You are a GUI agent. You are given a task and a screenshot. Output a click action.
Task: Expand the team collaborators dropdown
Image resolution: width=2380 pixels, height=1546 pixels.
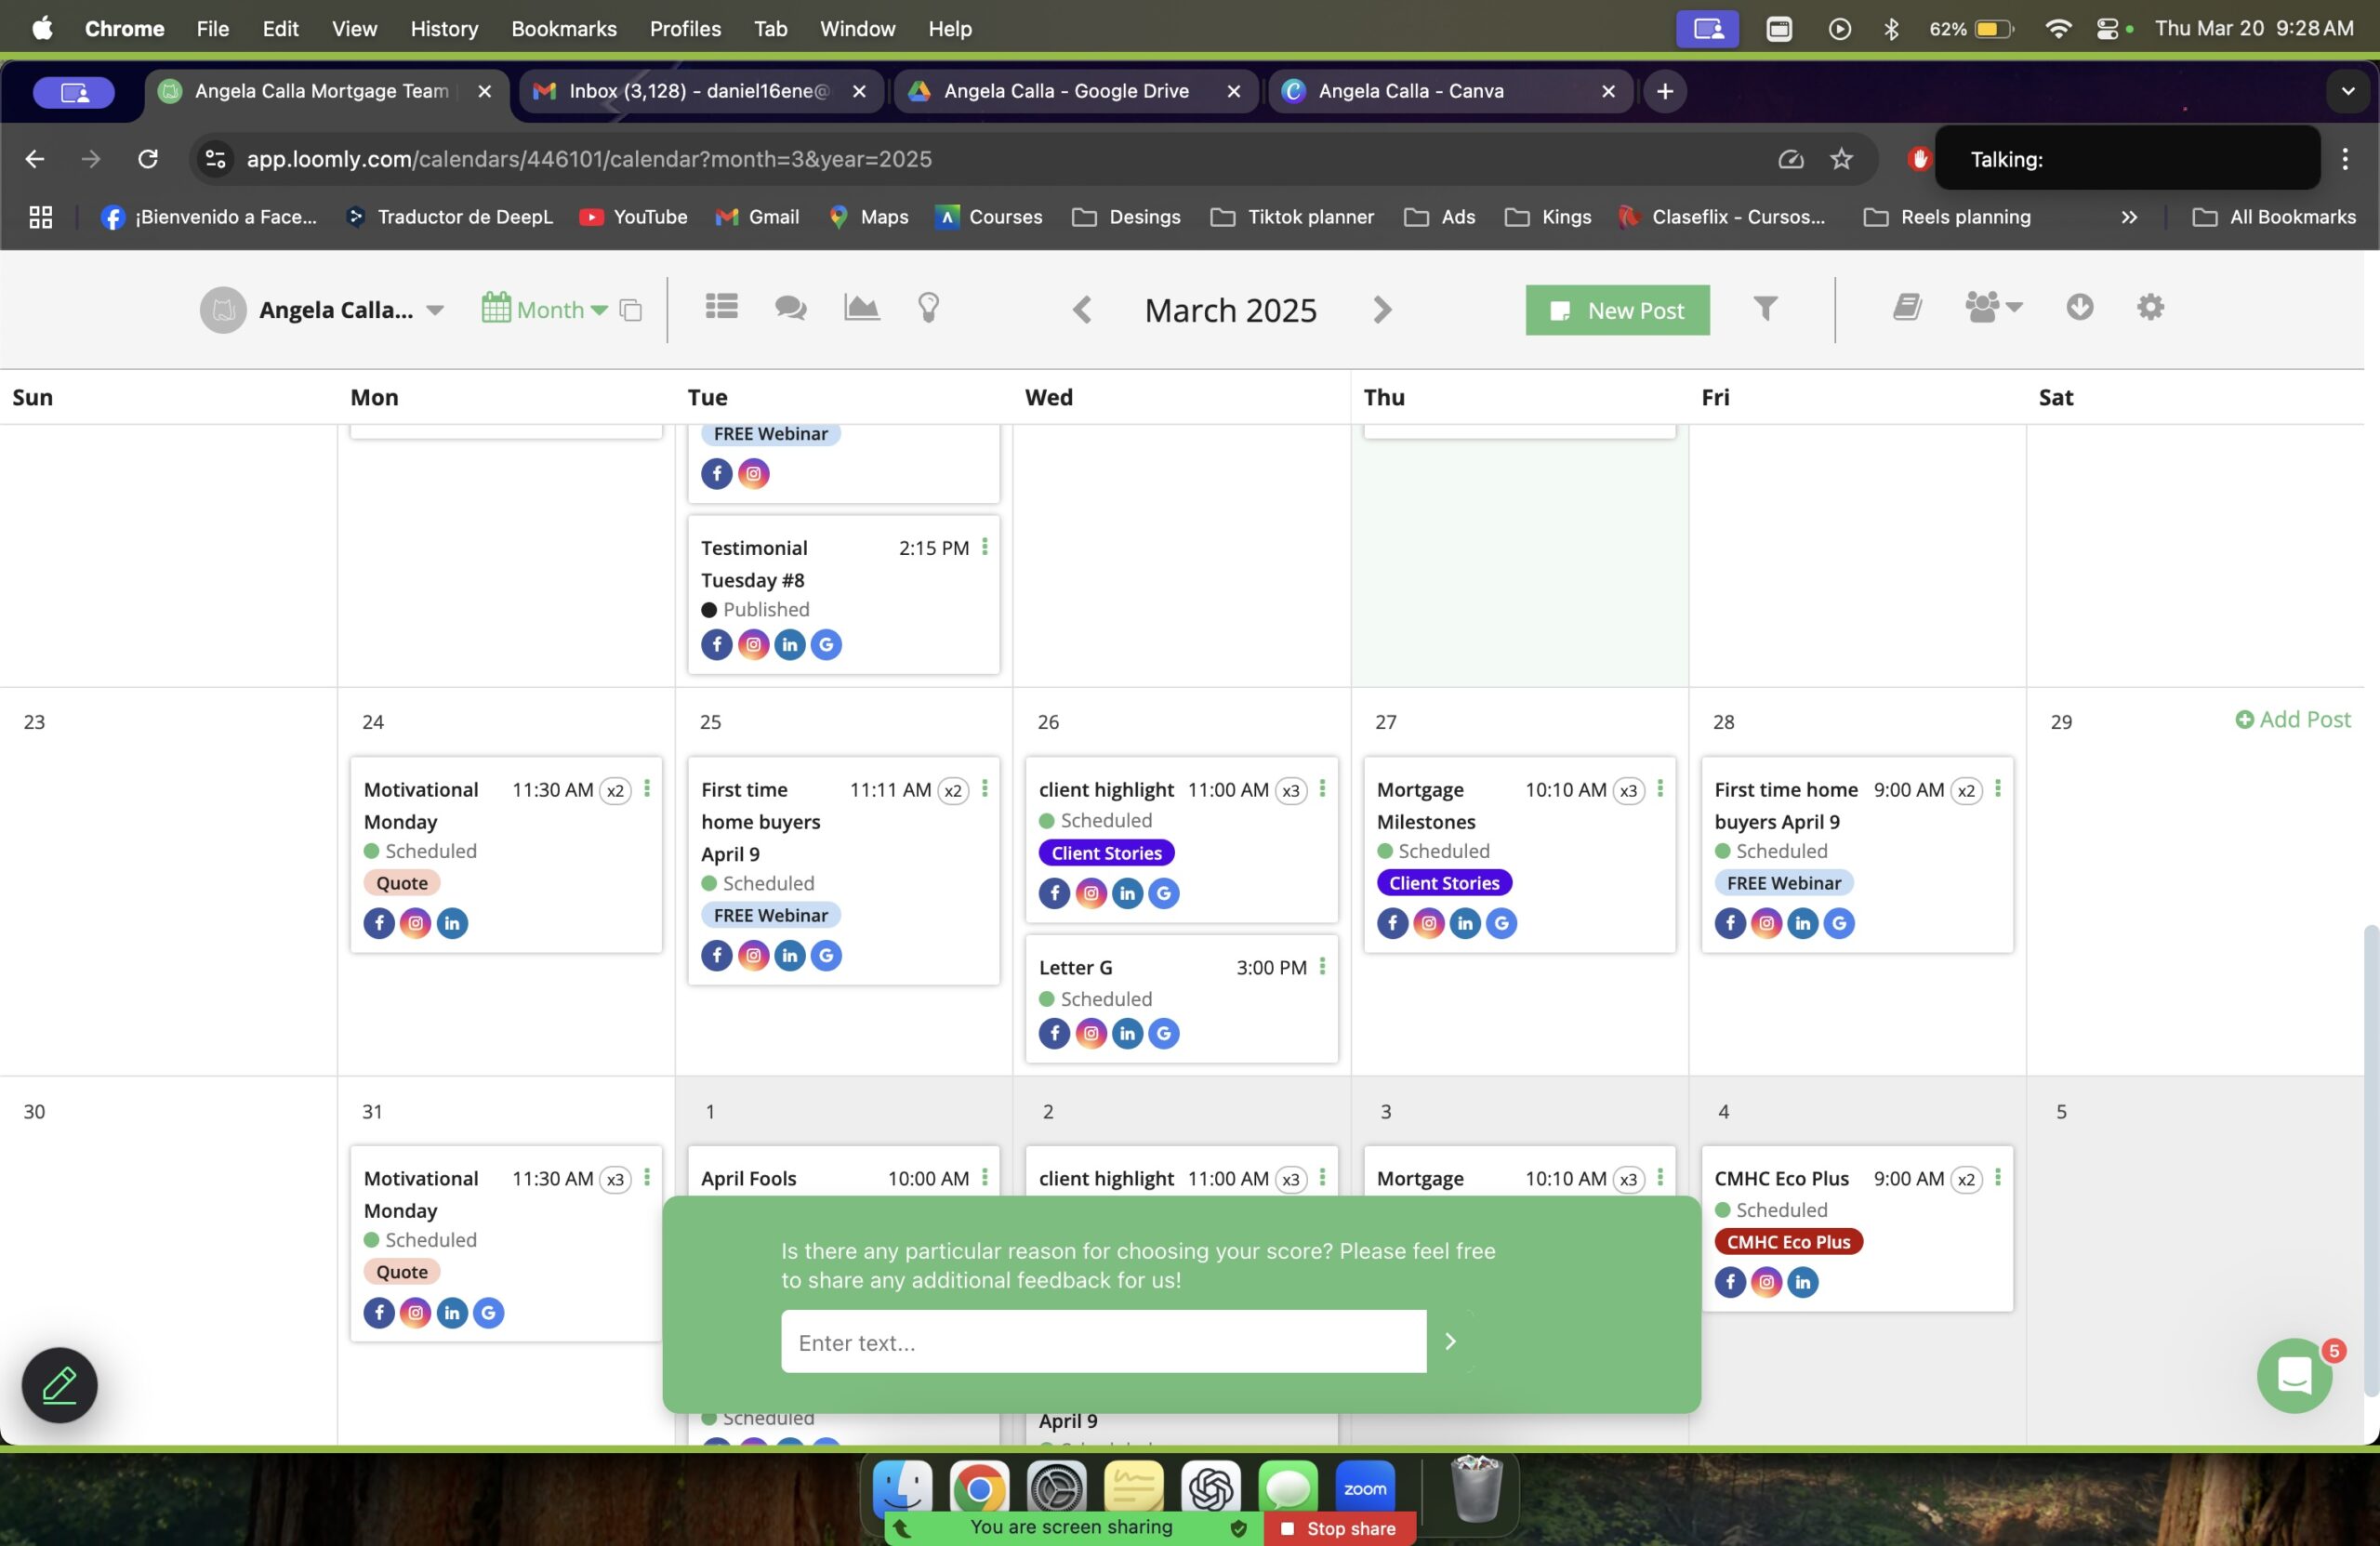[1992, 307]
